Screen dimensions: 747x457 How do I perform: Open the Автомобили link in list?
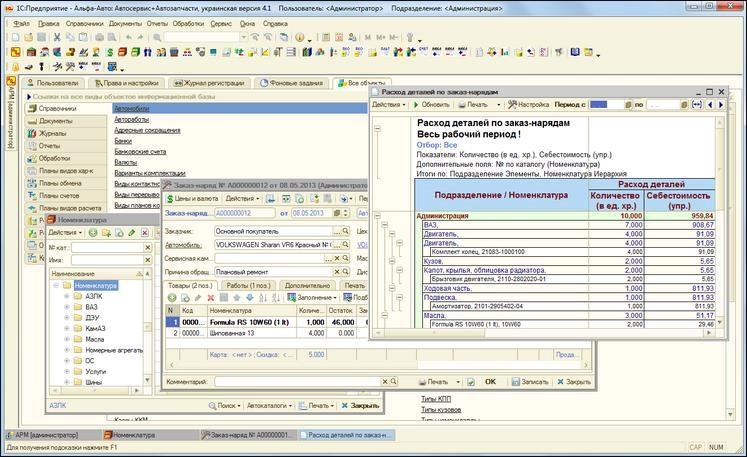tap(131, 108)
